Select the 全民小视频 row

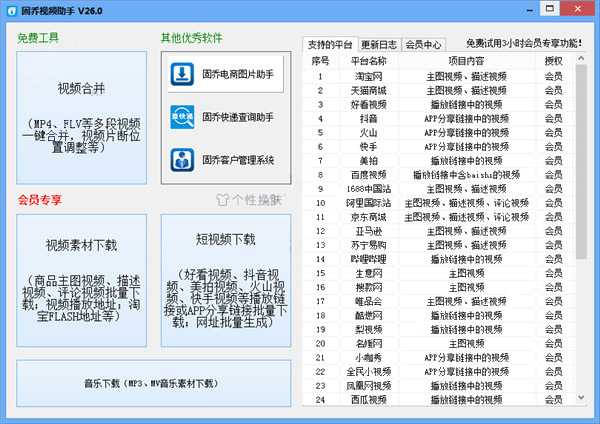pyautogui.click(x=439, y=372)
